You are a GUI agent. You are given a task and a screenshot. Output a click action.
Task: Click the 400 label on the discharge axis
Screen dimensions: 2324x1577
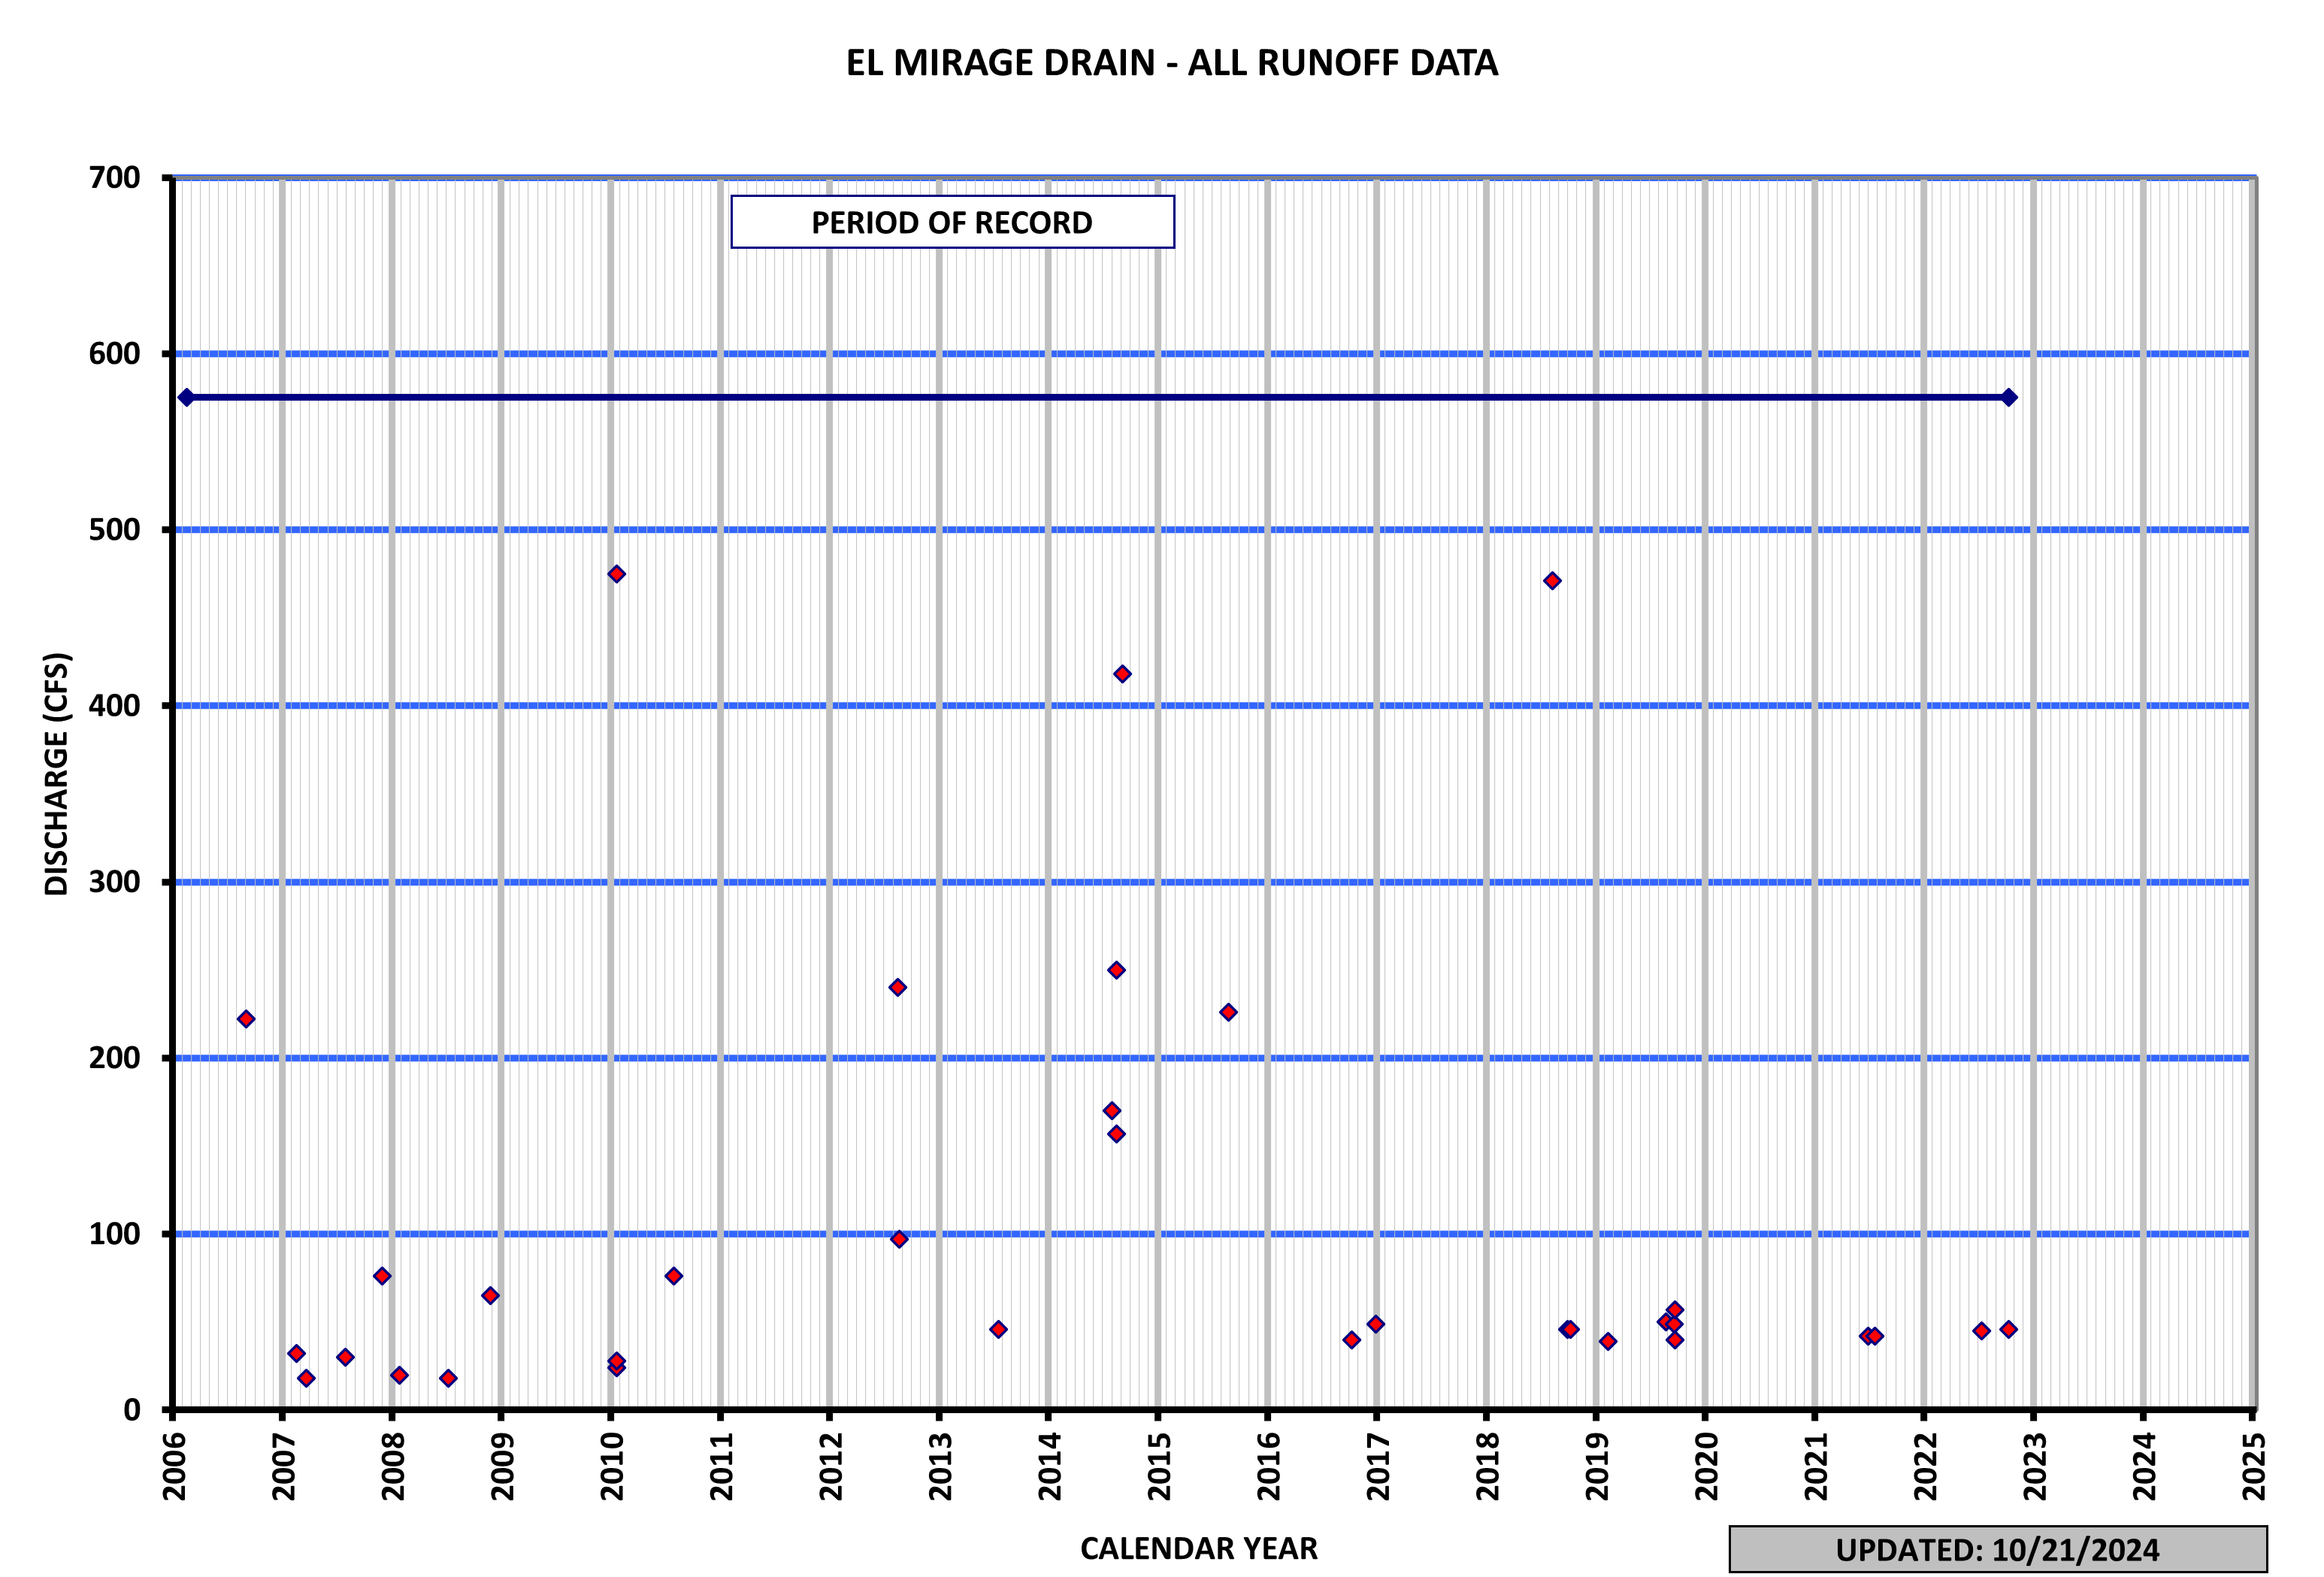click(115, 706)
